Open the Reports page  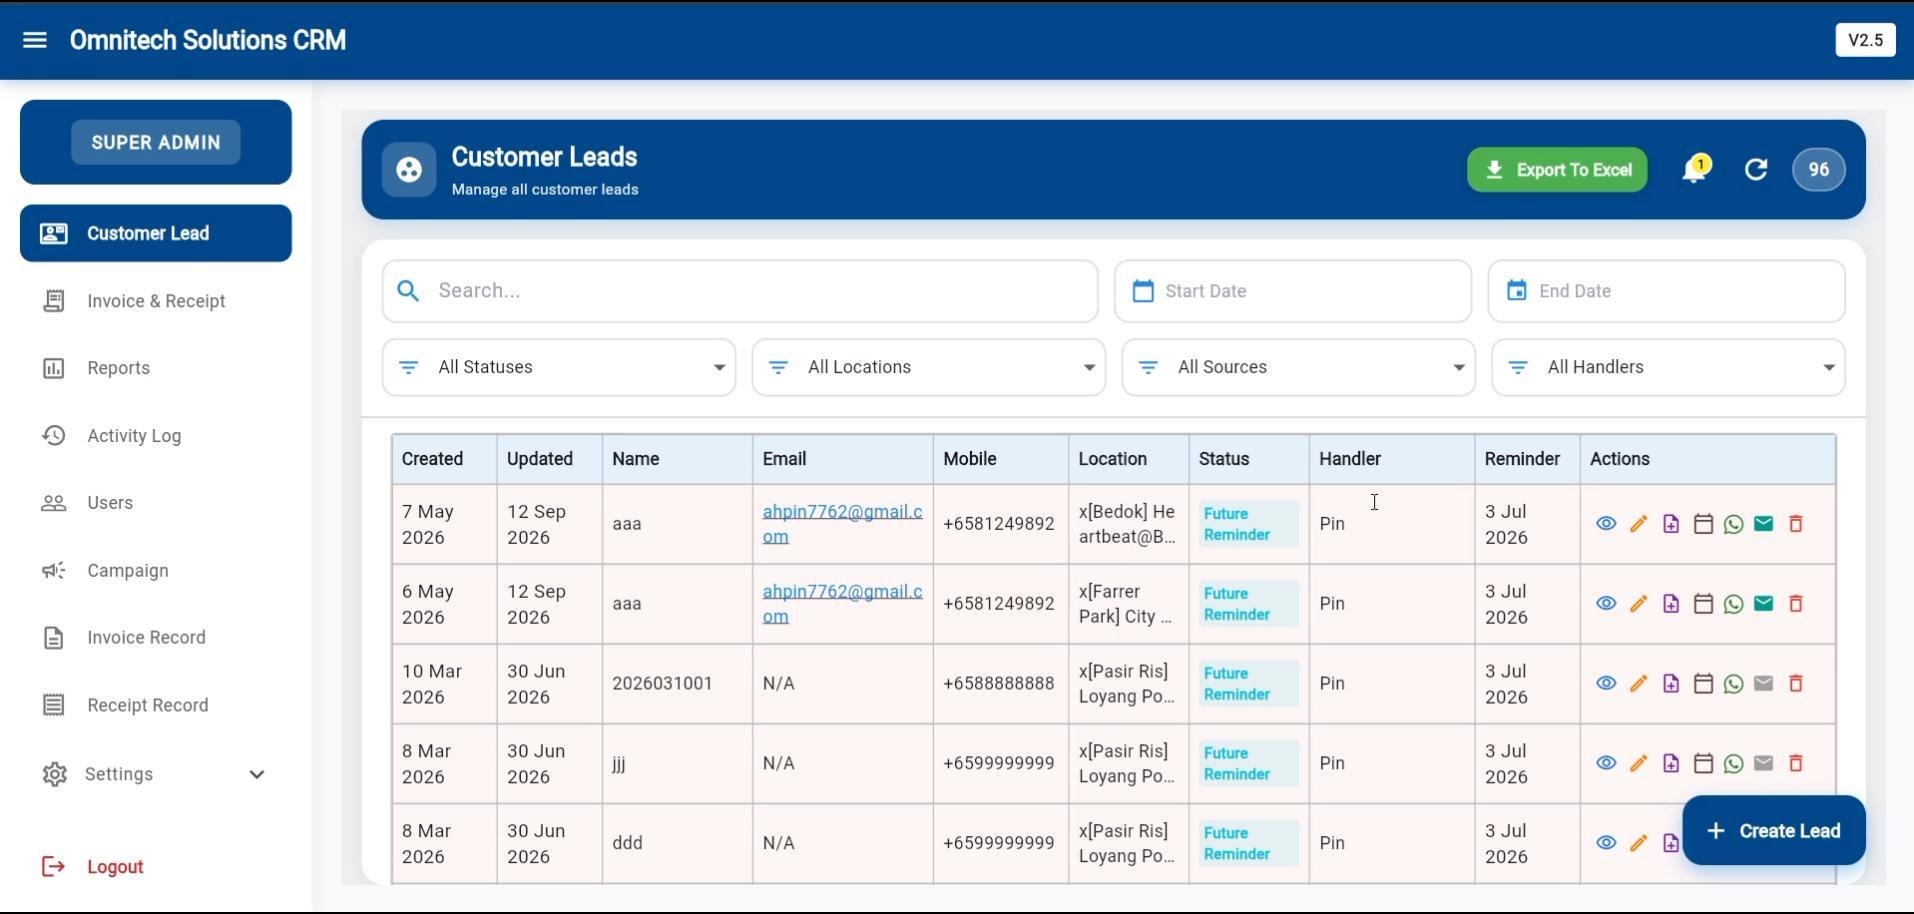point(156,368)
